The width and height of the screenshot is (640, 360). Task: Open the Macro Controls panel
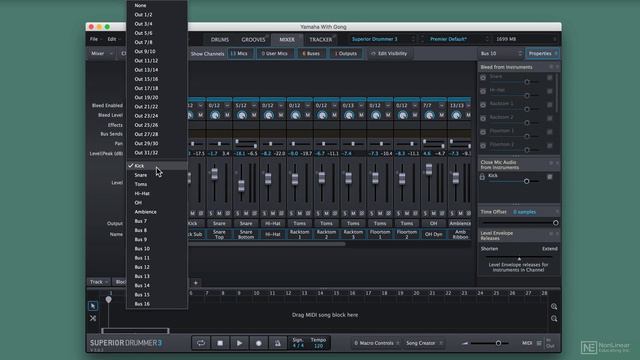point(376,343)
